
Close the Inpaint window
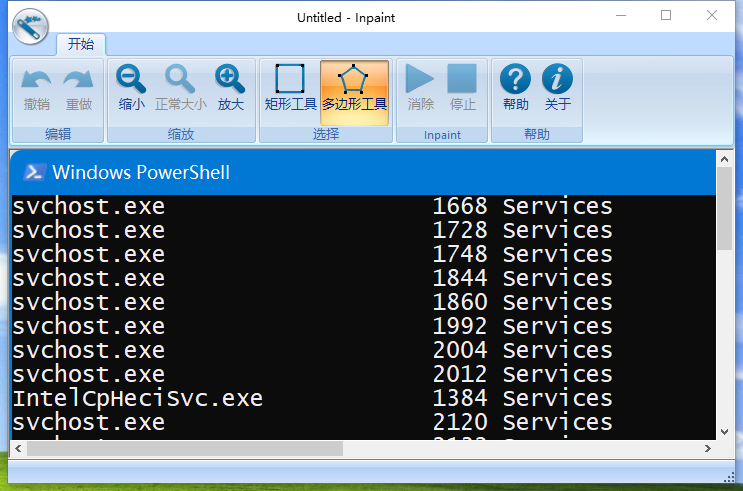pyautogui.click(x=712, y=16)
